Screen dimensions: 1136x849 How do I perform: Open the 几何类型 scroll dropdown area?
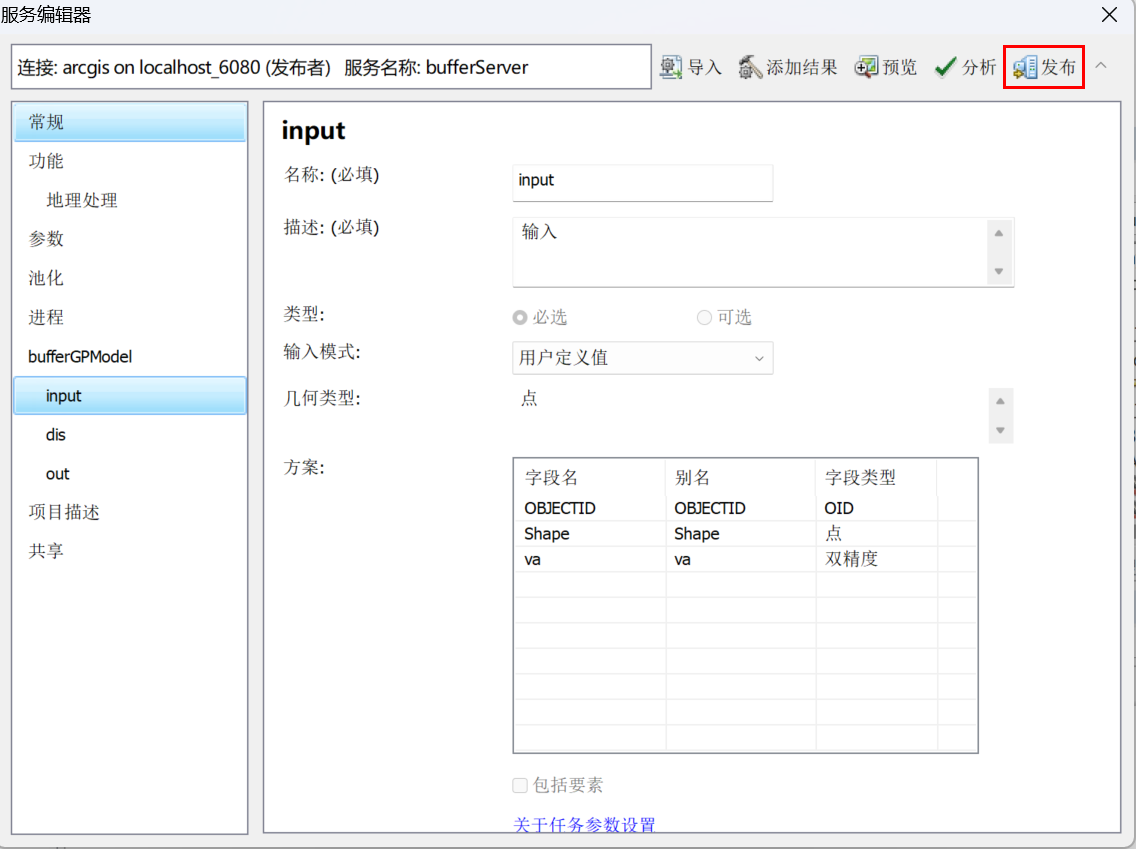click(1000, 415)
